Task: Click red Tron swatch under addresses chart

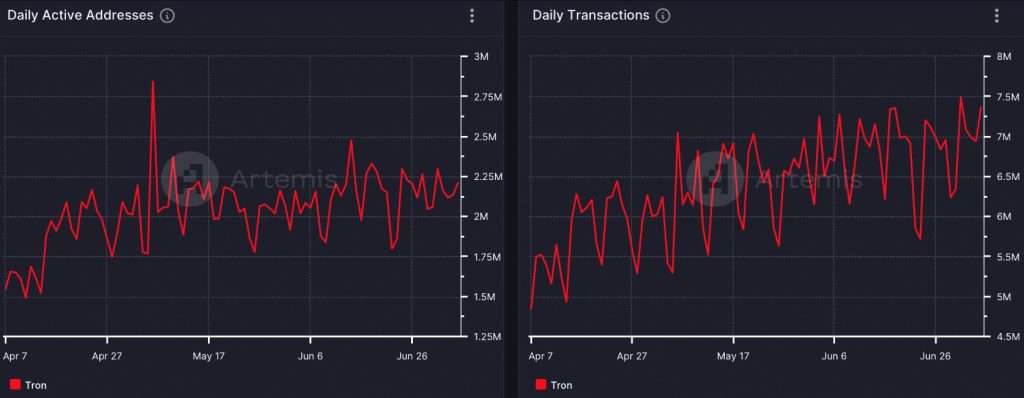Action: (15, 385)
